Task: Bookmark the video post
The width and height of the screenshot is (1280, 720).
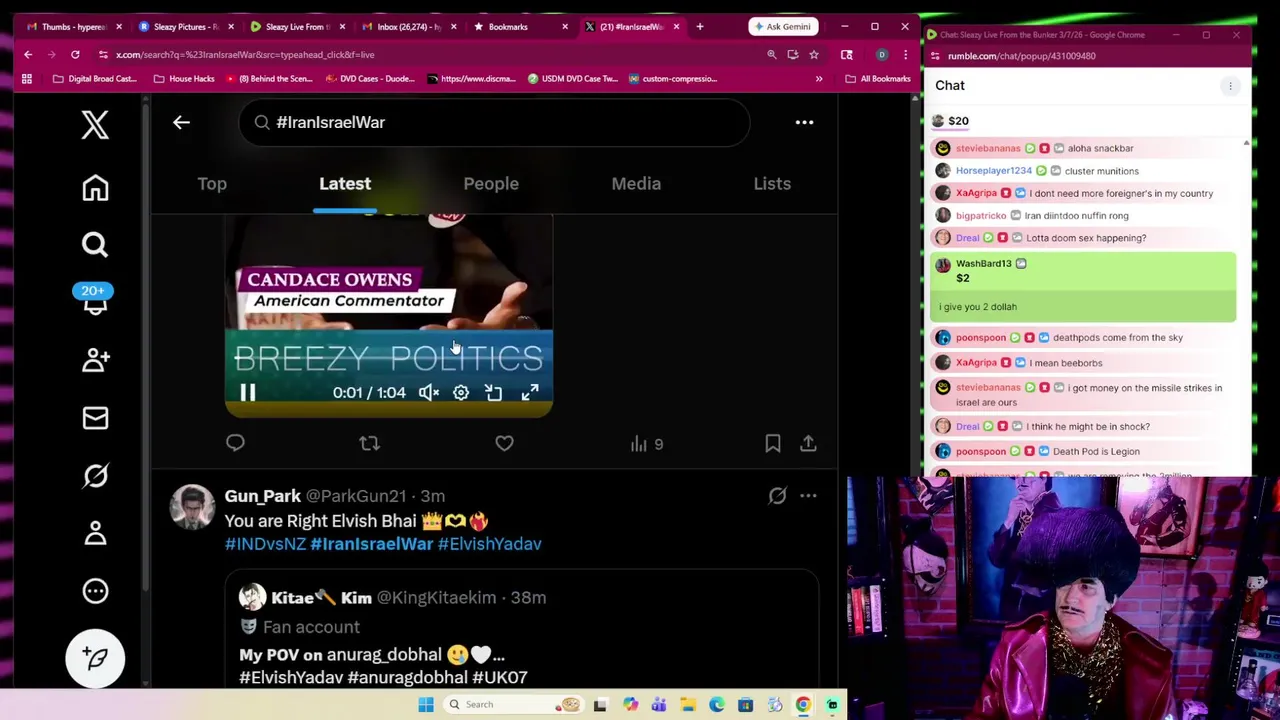Action: point(773,443)
